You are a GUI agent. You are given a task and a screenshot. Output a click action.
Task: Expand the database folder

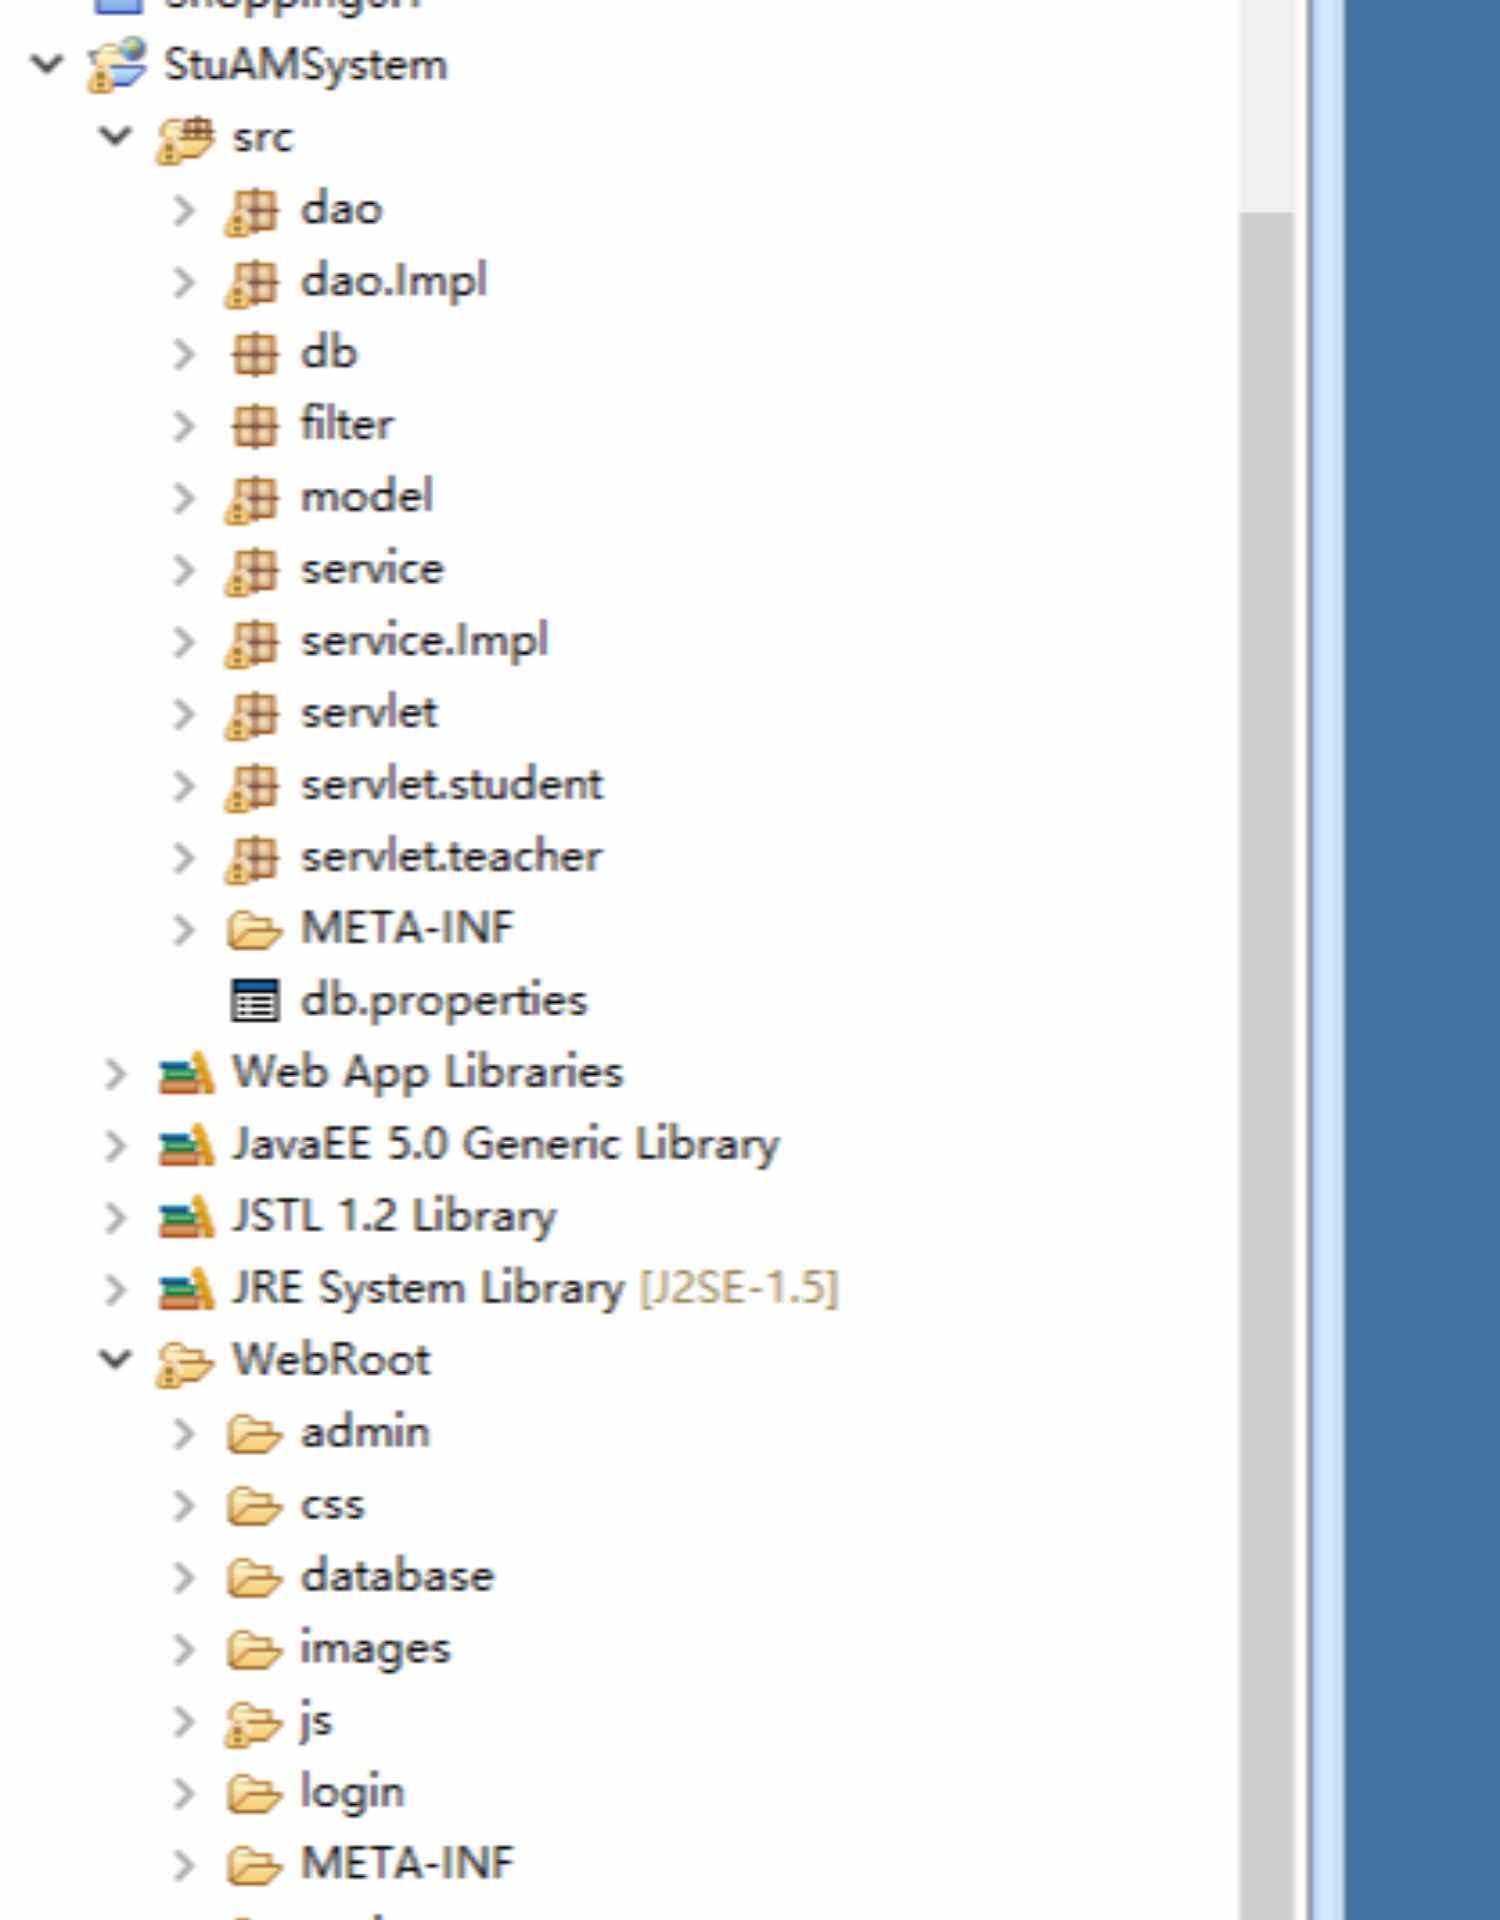point(184,1578)
